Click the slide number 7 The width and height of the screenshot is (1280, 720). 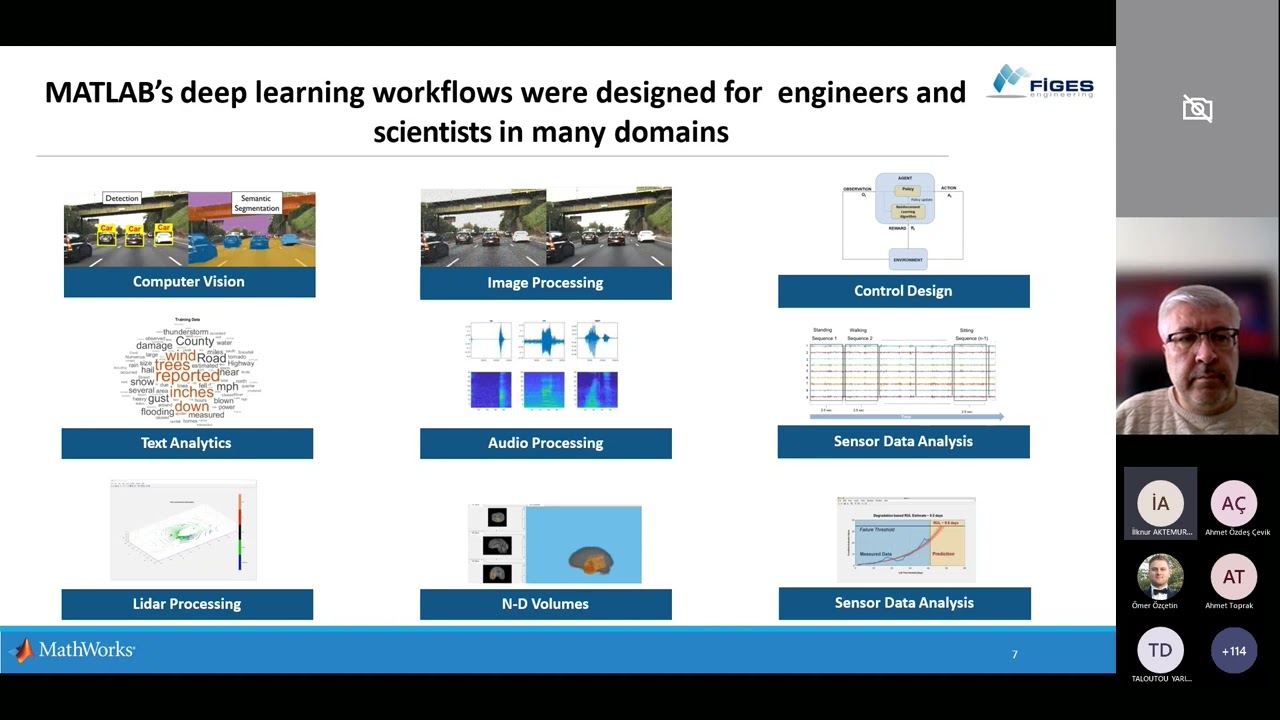[1015, 654]
